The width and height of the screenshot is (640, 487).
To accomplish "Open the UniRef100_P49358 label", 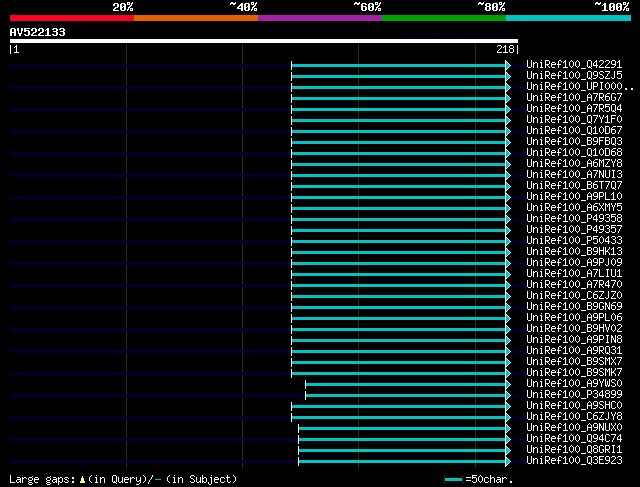I will pos(574,219).
